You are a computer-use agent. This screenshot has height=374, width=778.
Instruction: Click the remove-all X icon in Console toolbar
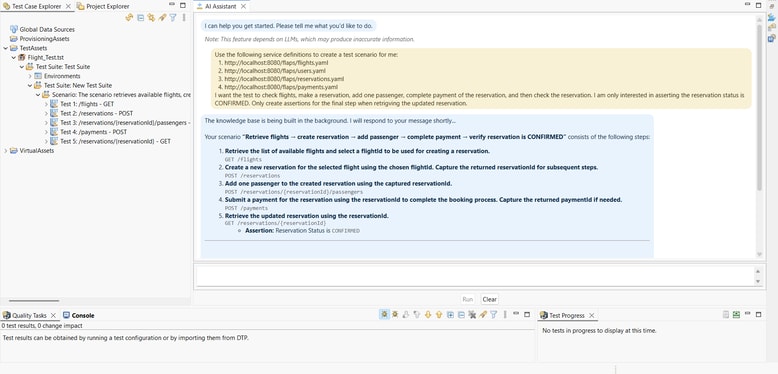coord(472,314)
